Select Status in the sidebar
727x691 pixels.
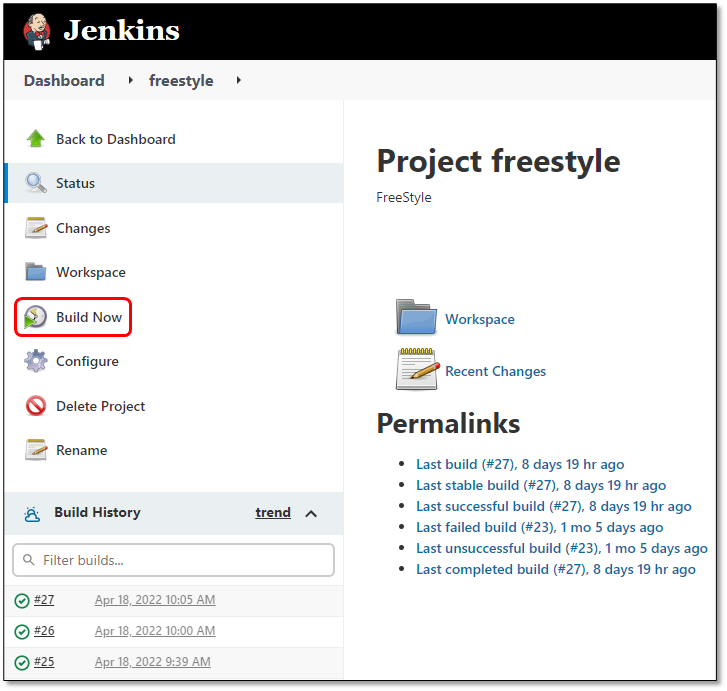(x=75, y=183)
